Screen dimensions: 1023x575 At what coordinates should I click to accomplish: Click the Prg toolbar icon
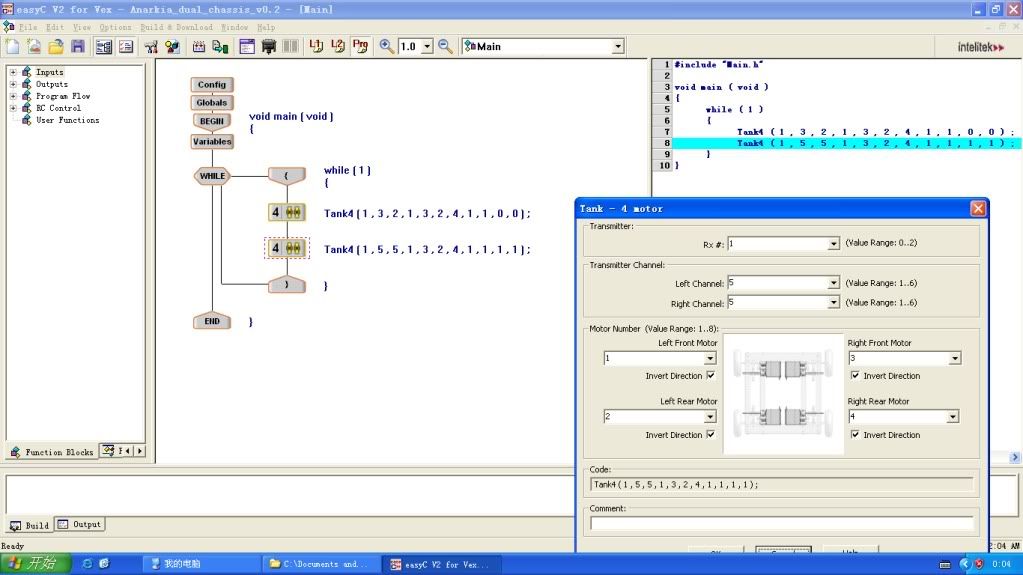[360, 46]
